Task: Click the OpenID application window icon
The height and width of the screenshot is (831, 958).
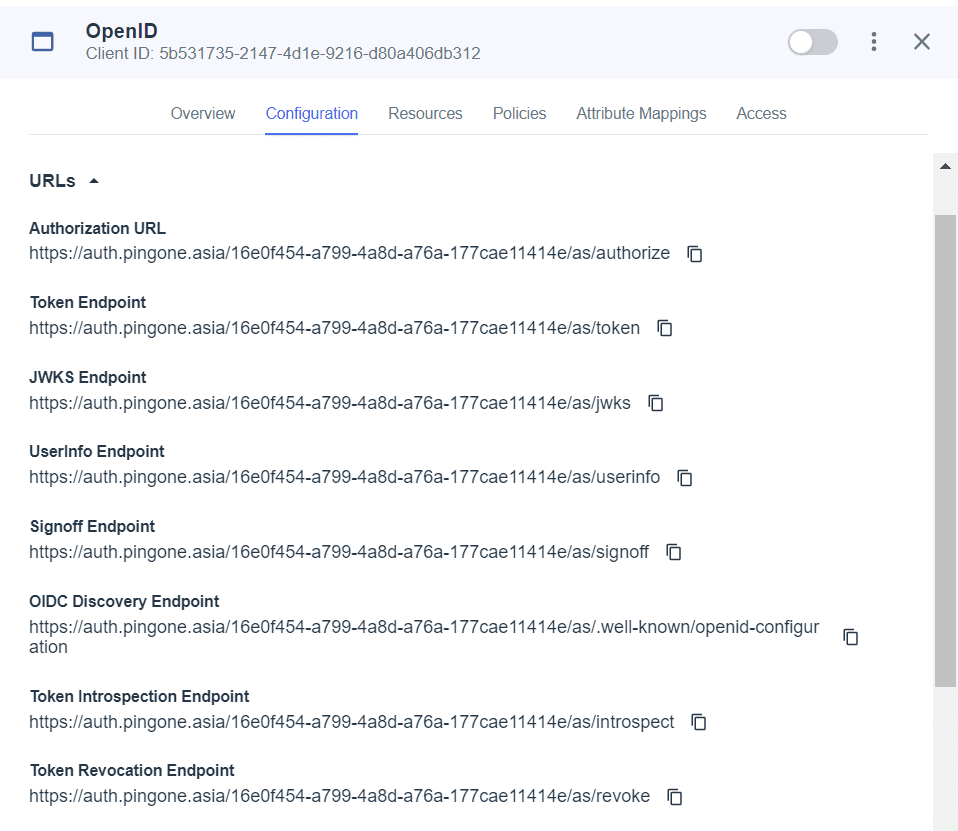Action: [x=43, y=42]
